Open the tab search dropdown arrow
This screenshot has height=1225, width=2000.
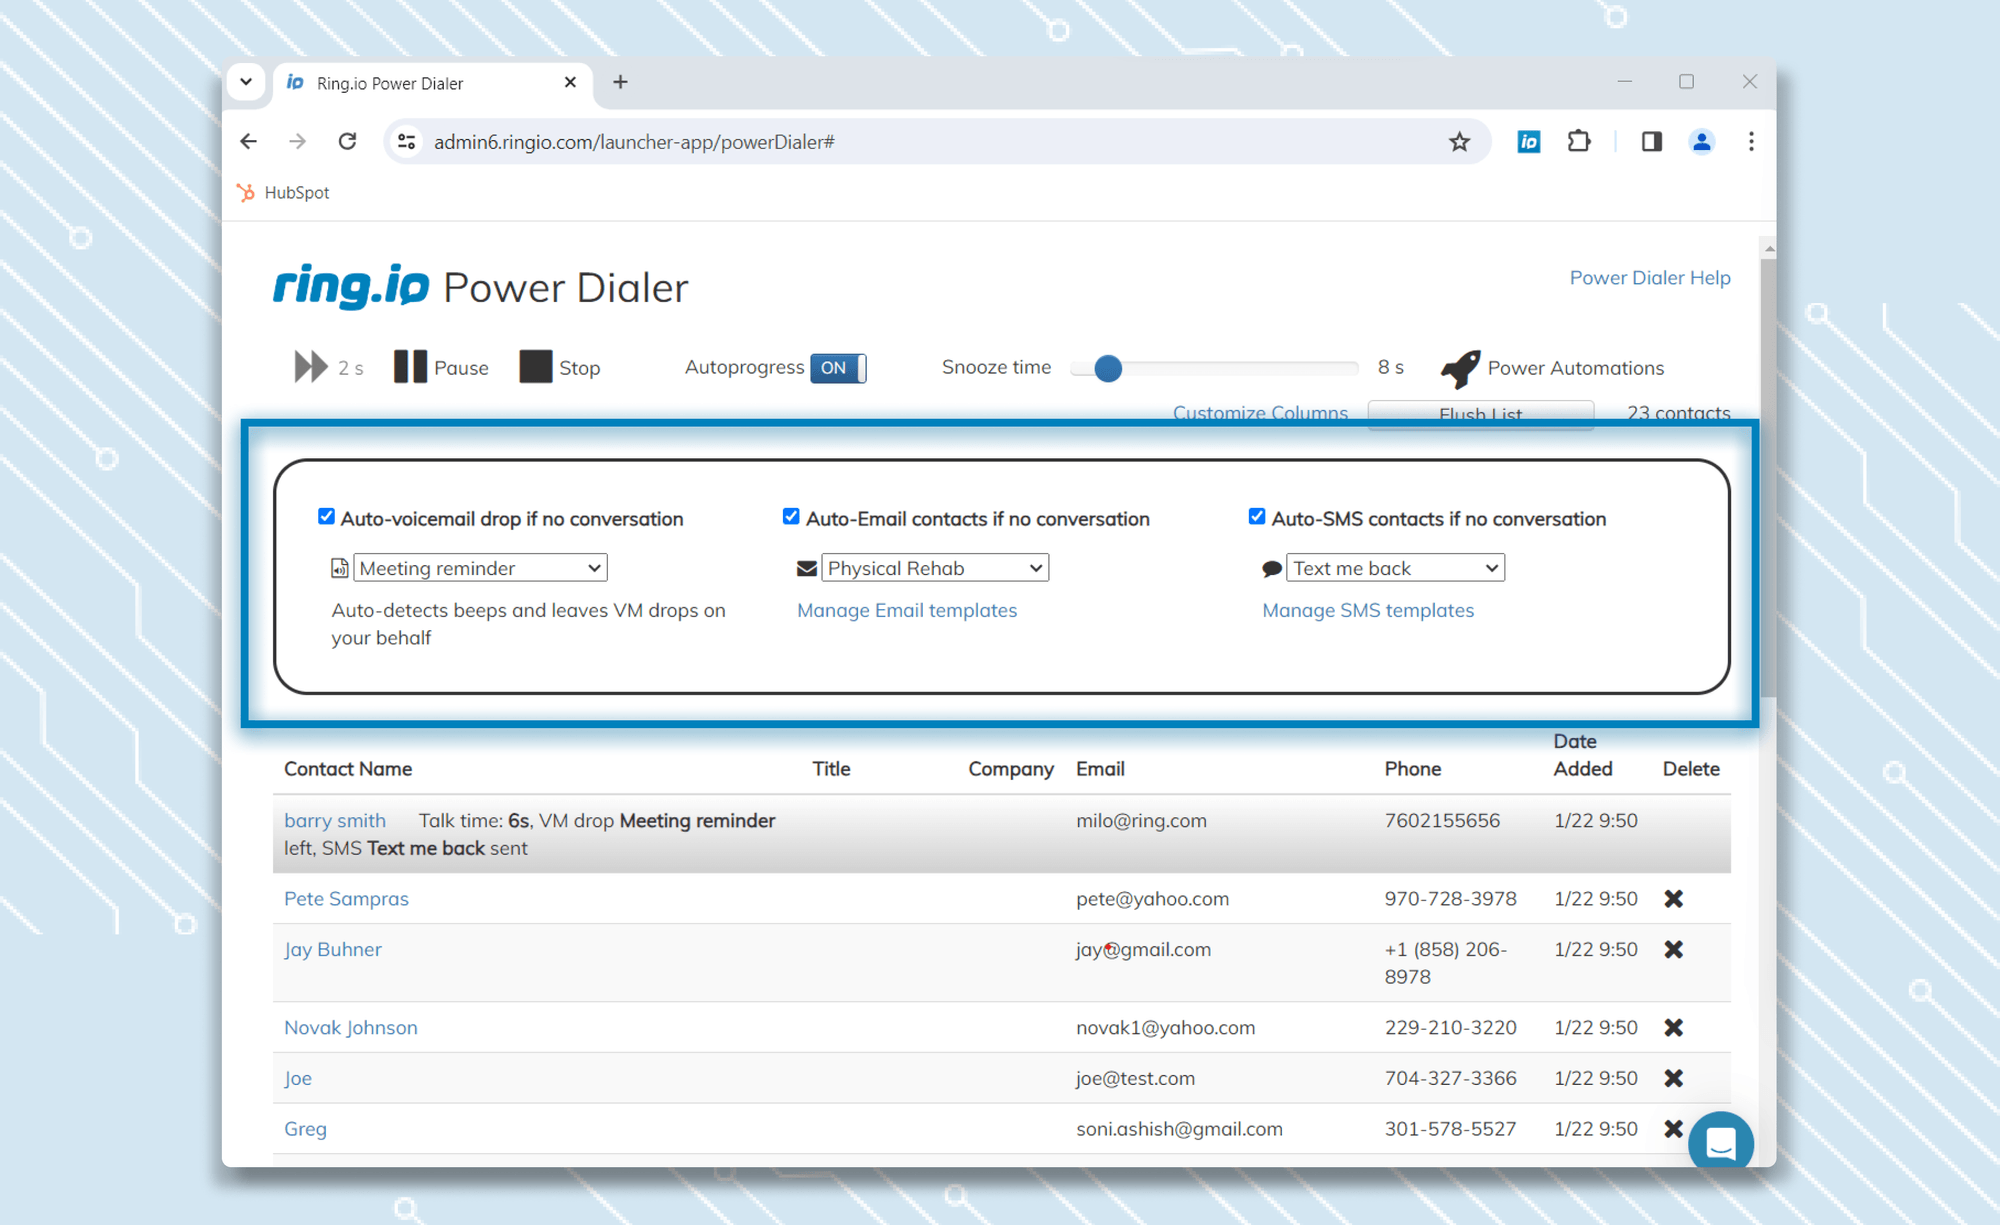(246, 83)
